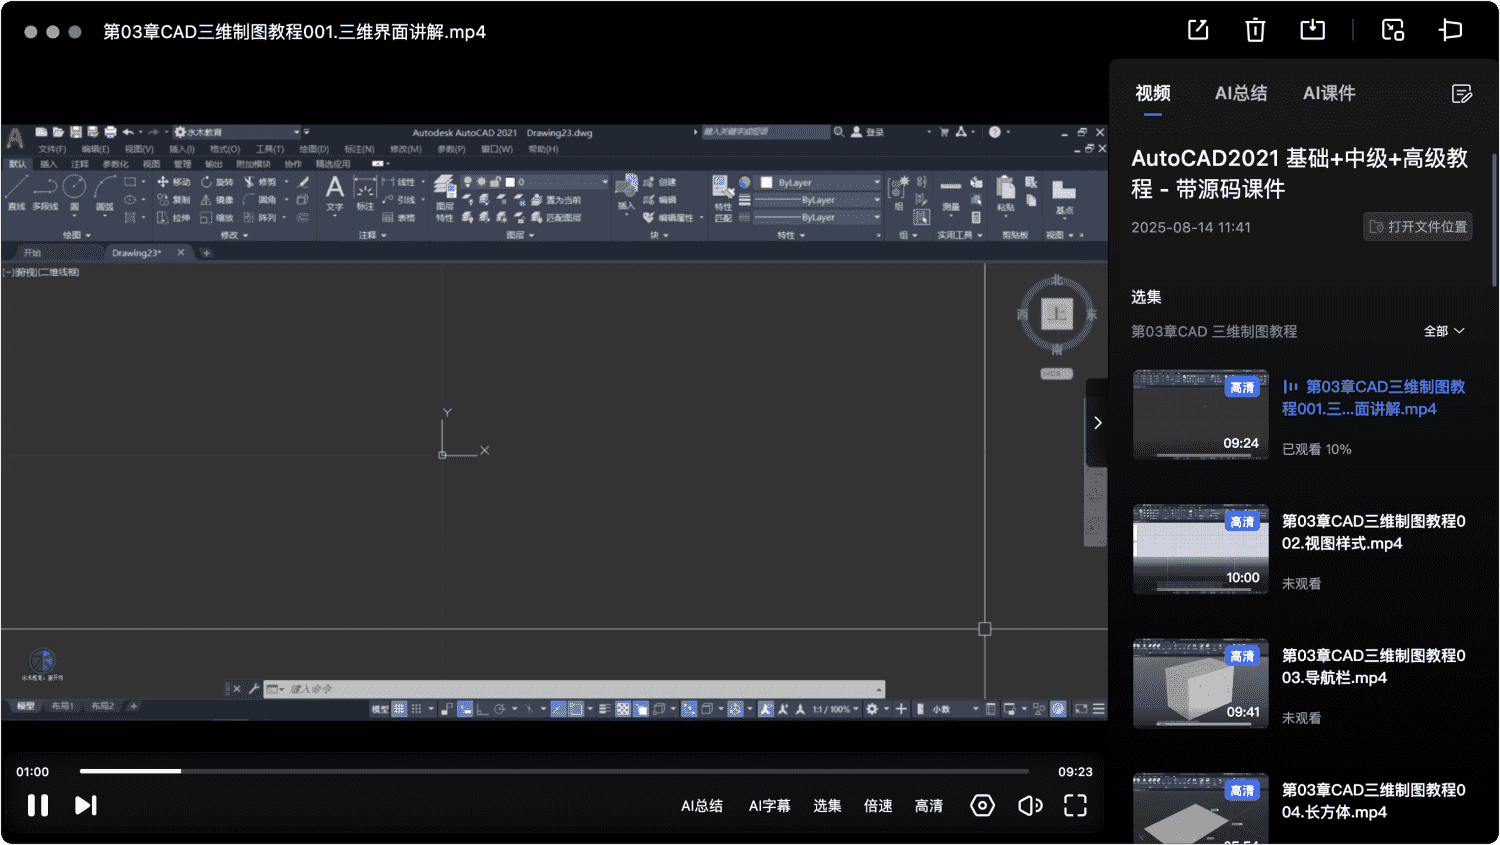Change the 高清 quality setting
Viewport: 1500px width, 845px height.
(x=929, y=806)
